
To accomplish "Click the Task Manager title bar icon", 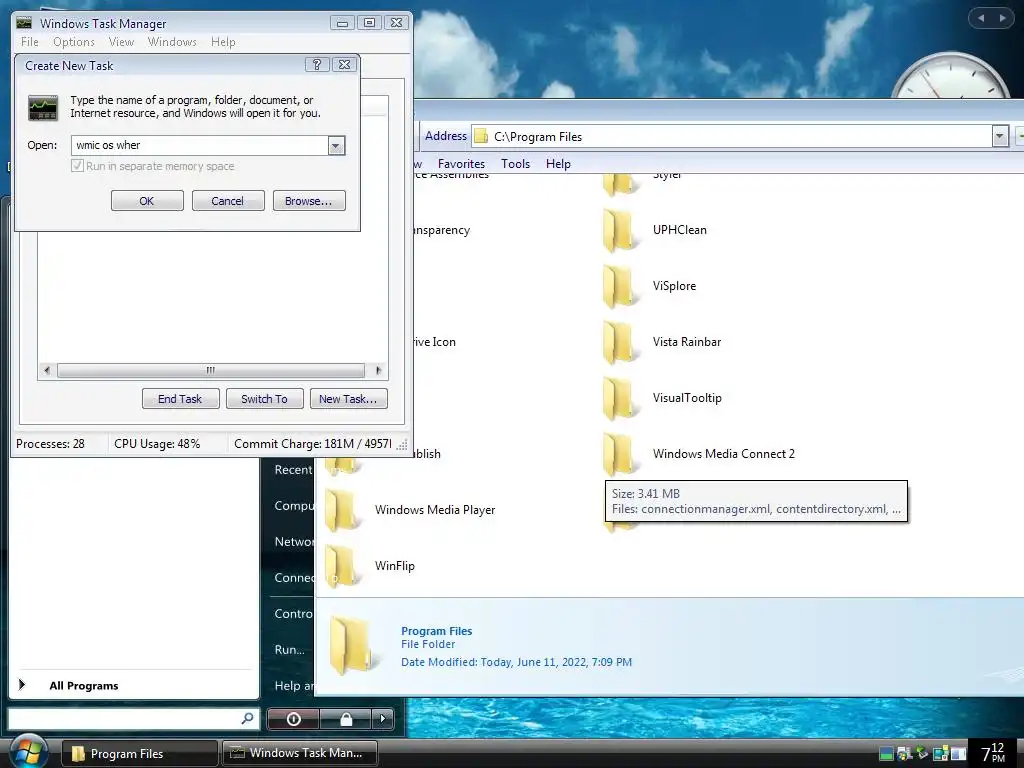I will [24, 23].
